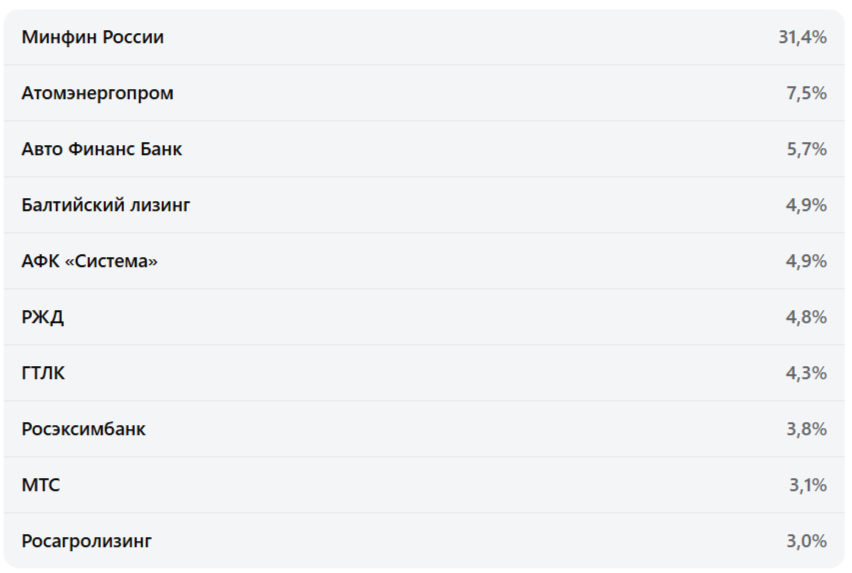Select the 4,8% percentage value

point(806,317)
